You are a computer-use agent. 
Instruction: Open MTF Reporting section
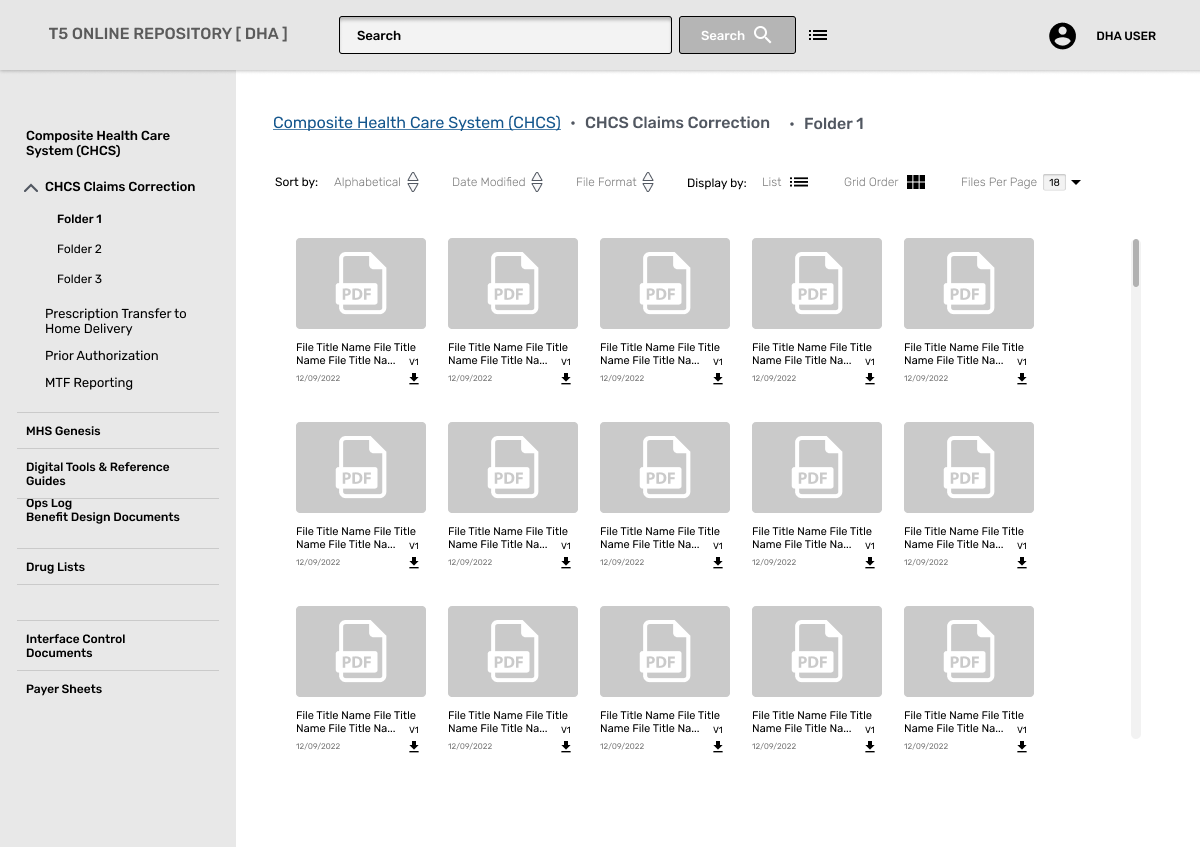pyautogui.click(x=88, y=383)
